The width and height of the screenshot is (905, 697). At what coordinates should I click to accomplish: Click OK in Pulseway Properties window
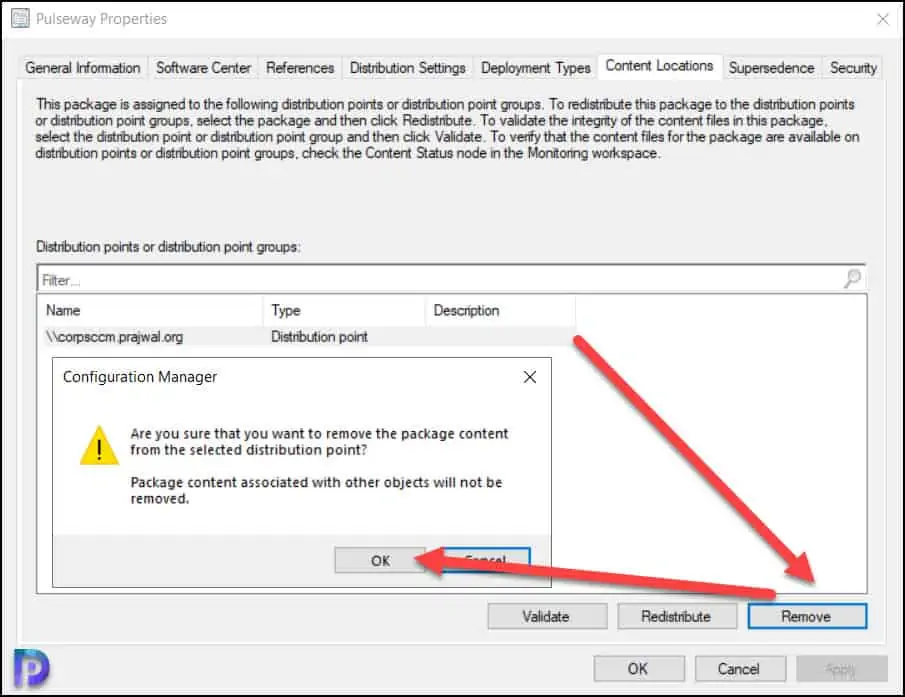(638, 669)
